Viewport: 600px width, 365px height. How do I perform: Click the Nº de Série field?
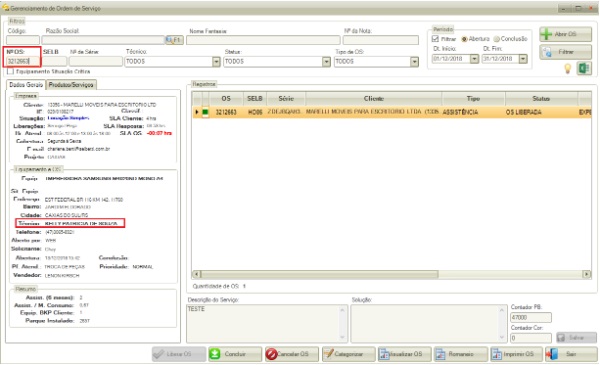point(96,61)
